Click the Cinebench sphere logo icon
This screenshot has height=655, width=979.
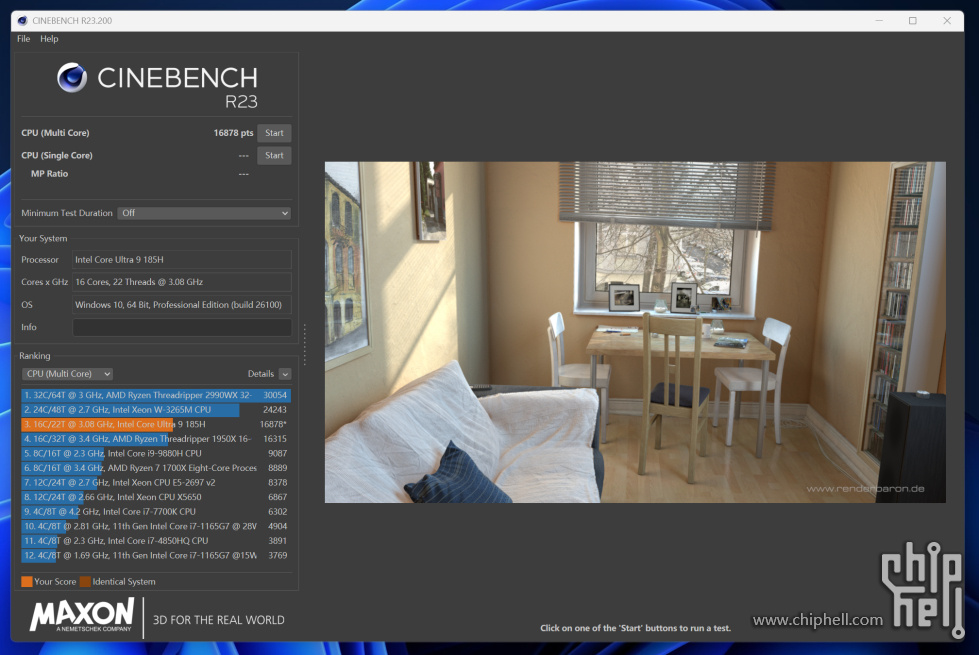click(72, 78)
